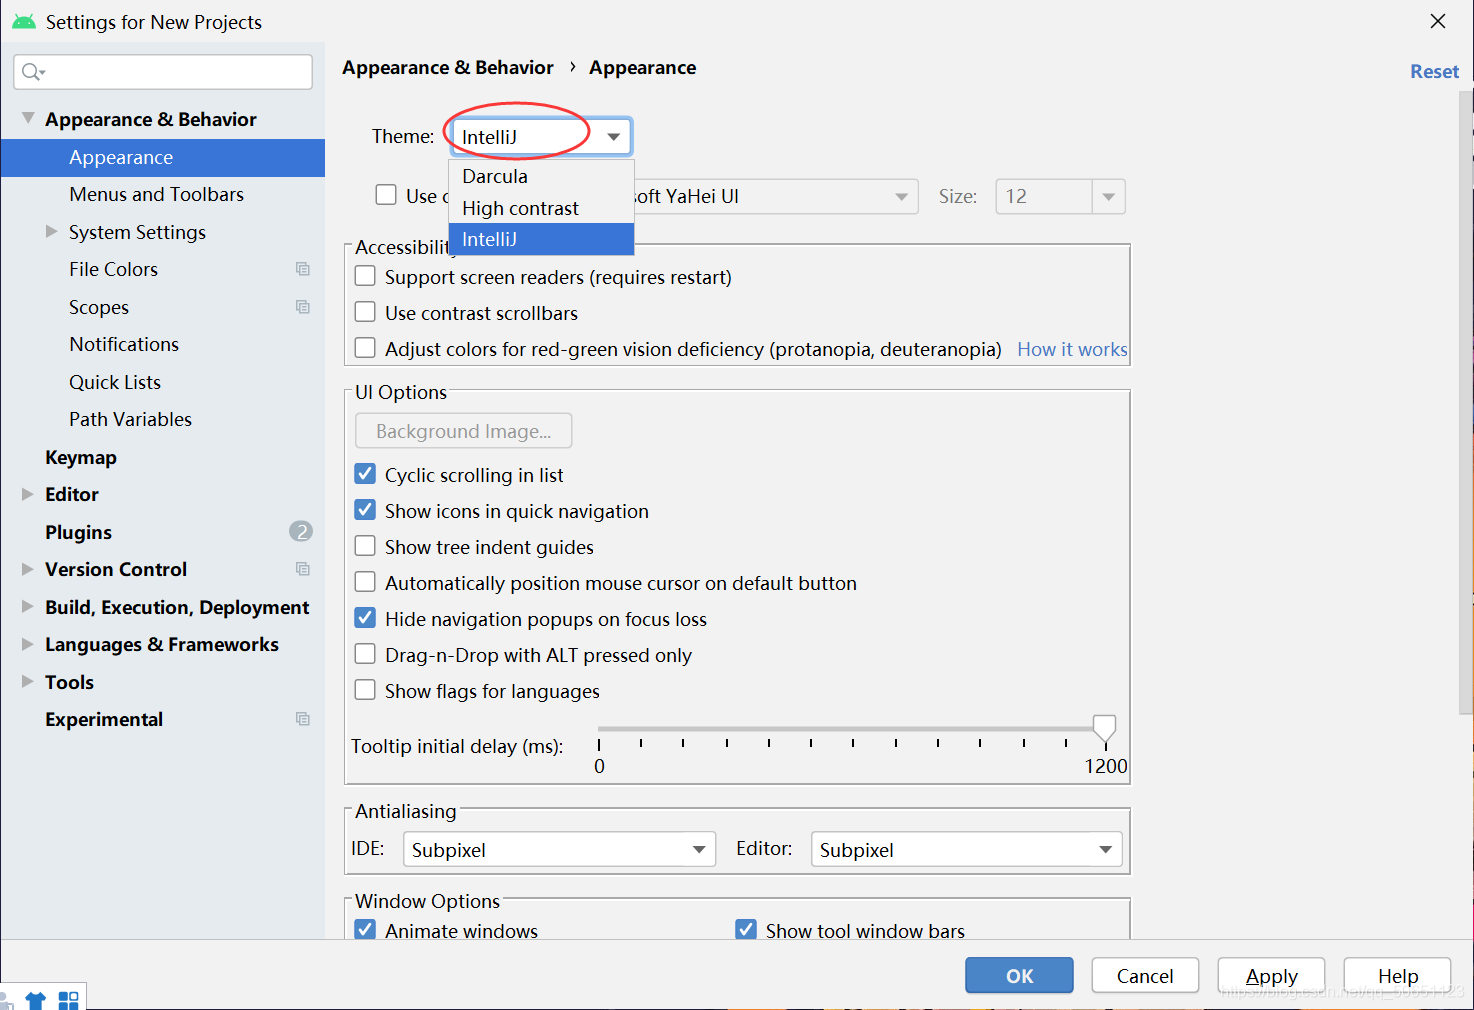Collapse Appearance & Behavior tree section

point(28,118)
